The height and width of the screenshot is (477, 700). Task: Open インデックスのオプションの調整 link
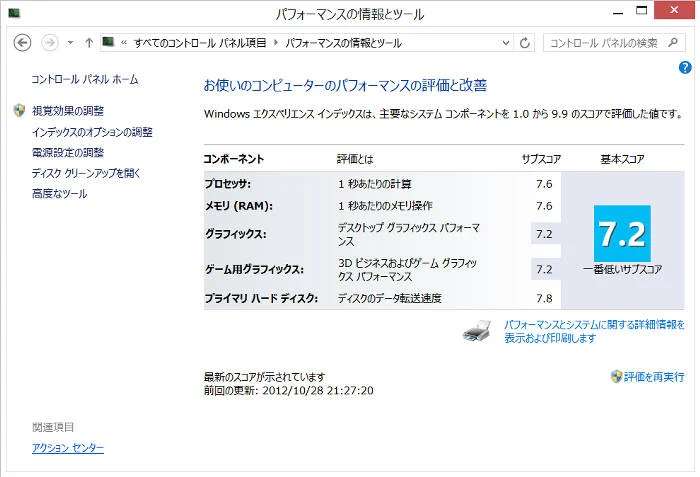click(x=92, y=132)
